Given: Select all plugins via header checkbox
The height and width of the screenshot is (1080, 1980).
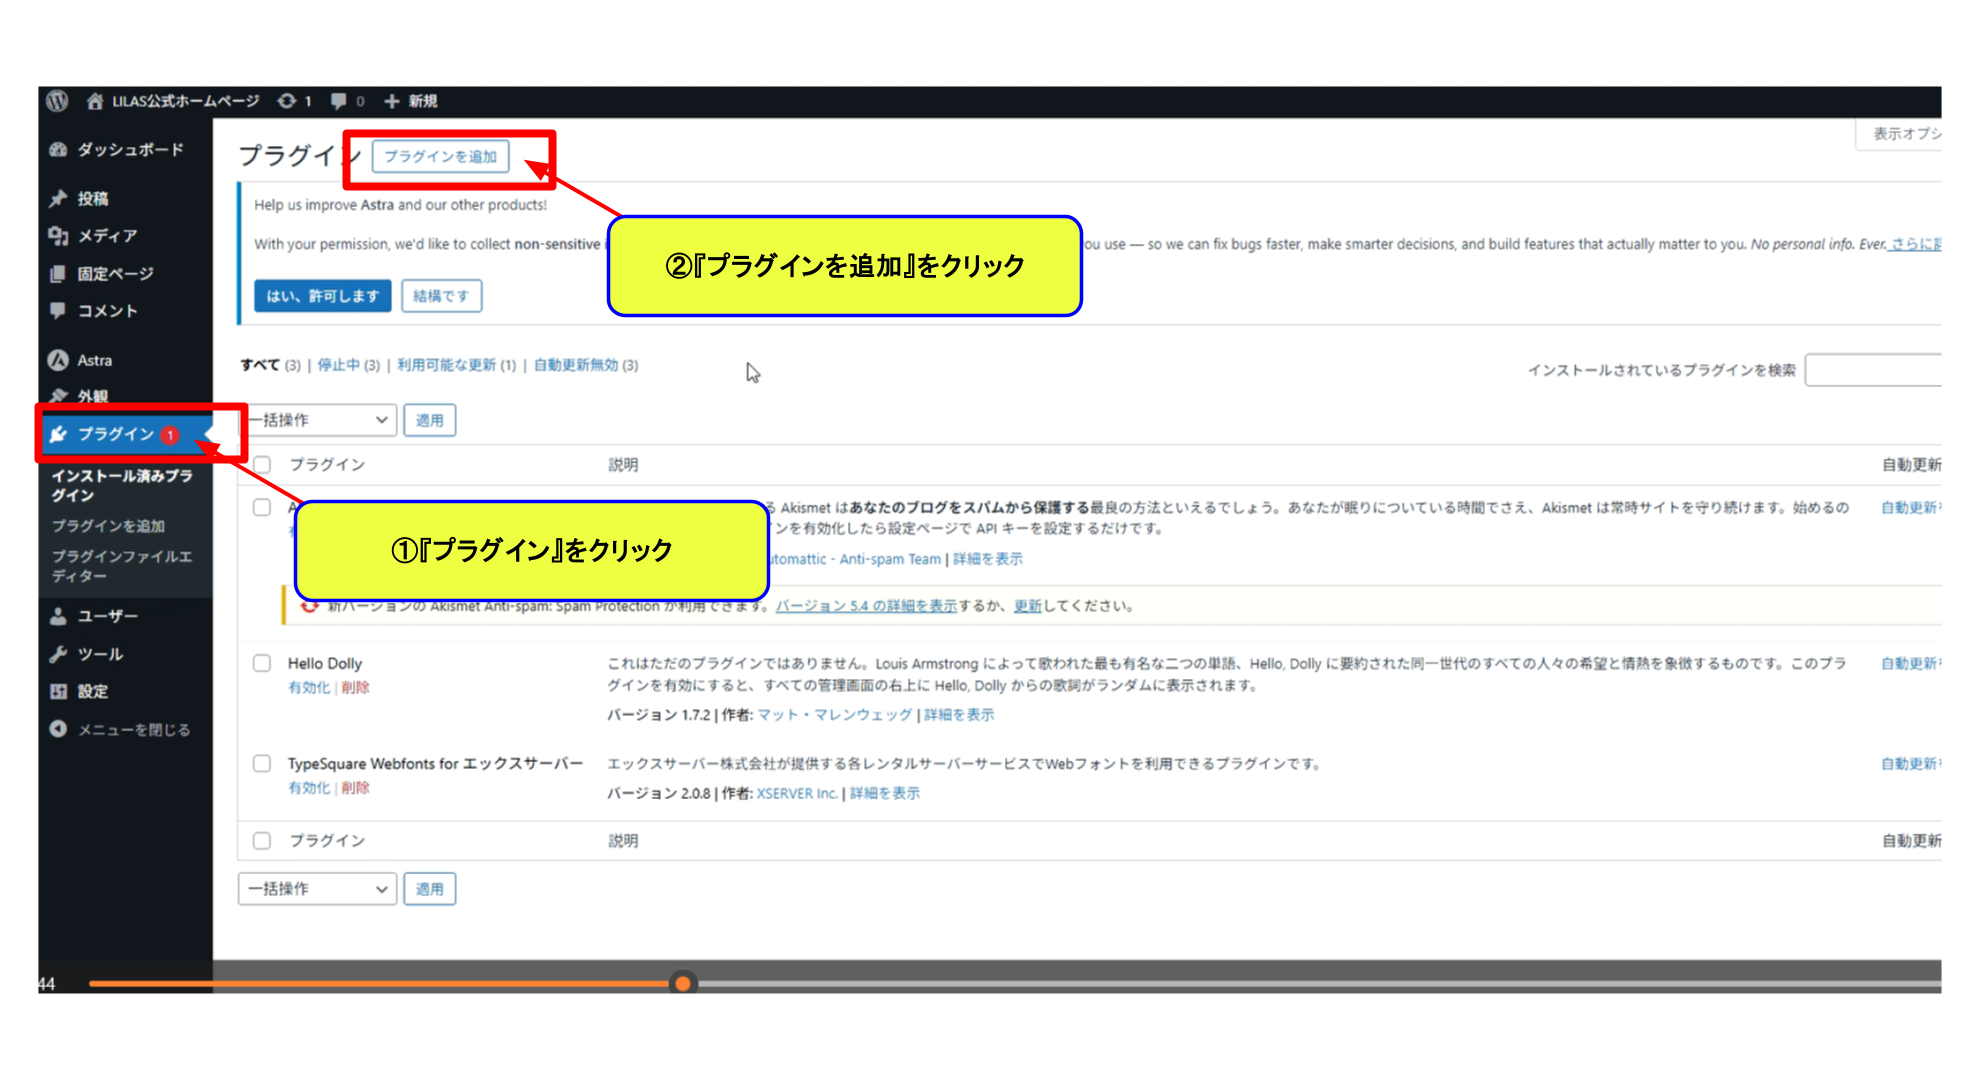Looking at the screenshot, I should tap(262, 464).
